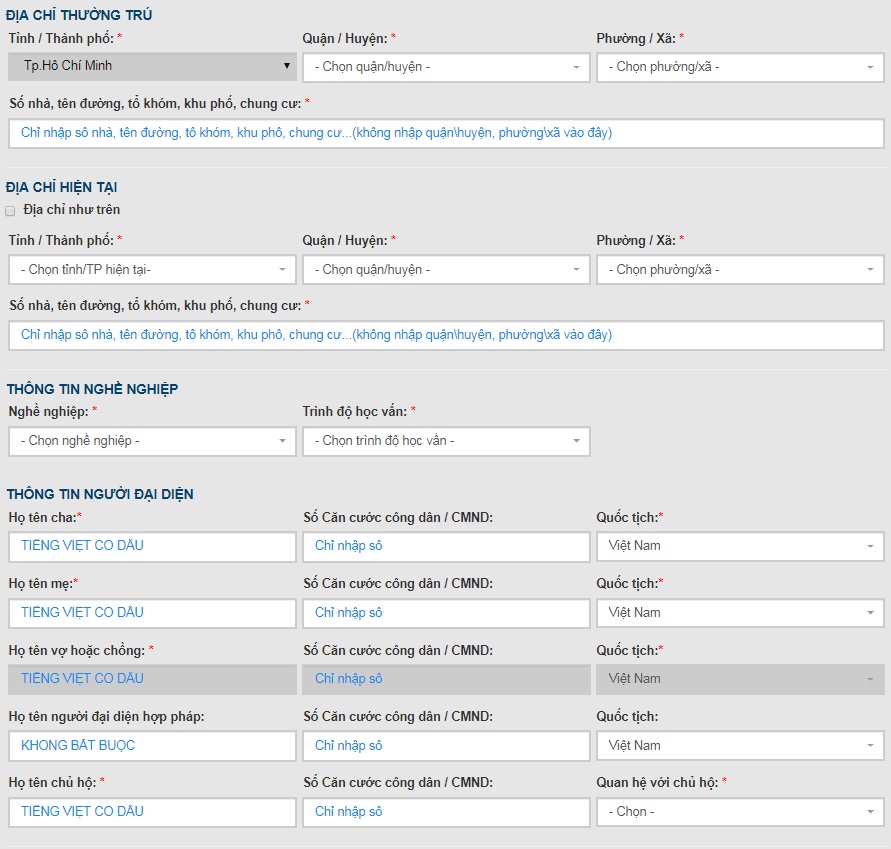Click permanent address street details input
This screenshot has width=891, height=849.
coord(446,133)
